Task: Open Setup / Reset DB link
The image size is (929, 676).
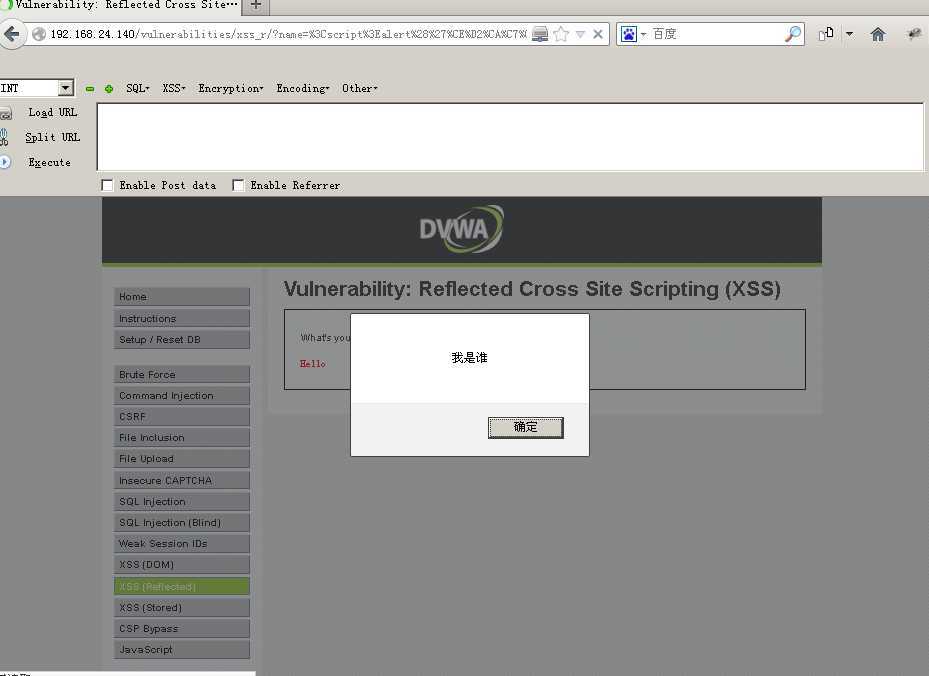Action: click(x=181, y=340)
